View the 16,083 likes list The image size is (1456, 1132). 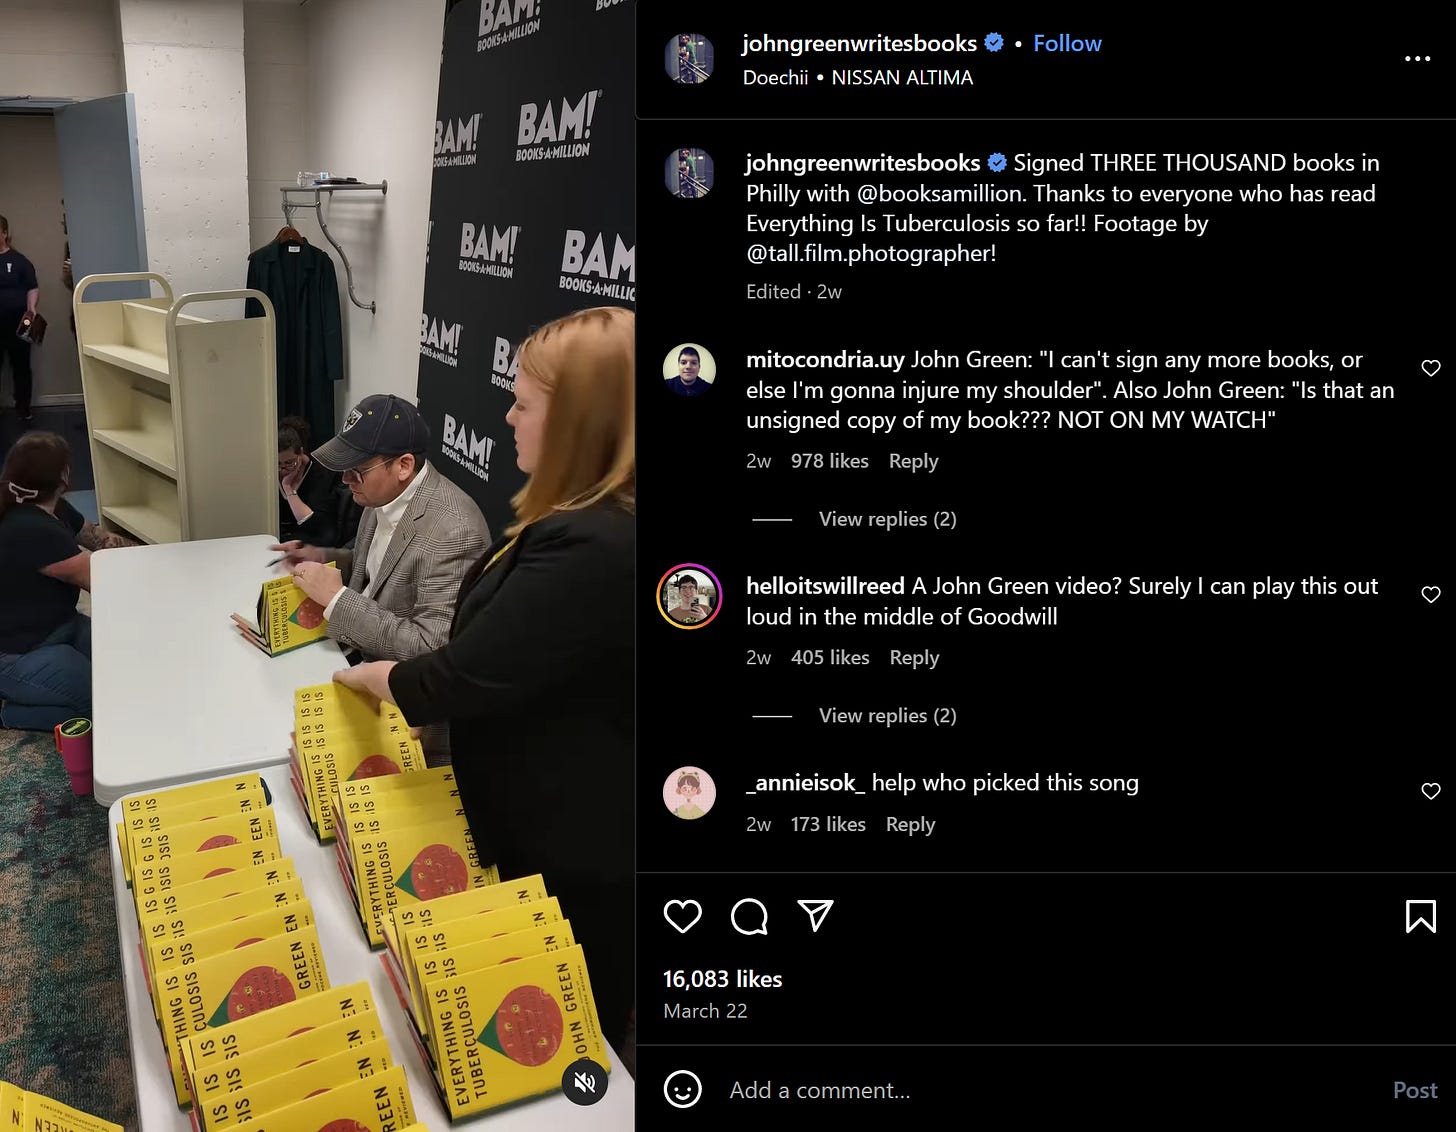point(722,979)
